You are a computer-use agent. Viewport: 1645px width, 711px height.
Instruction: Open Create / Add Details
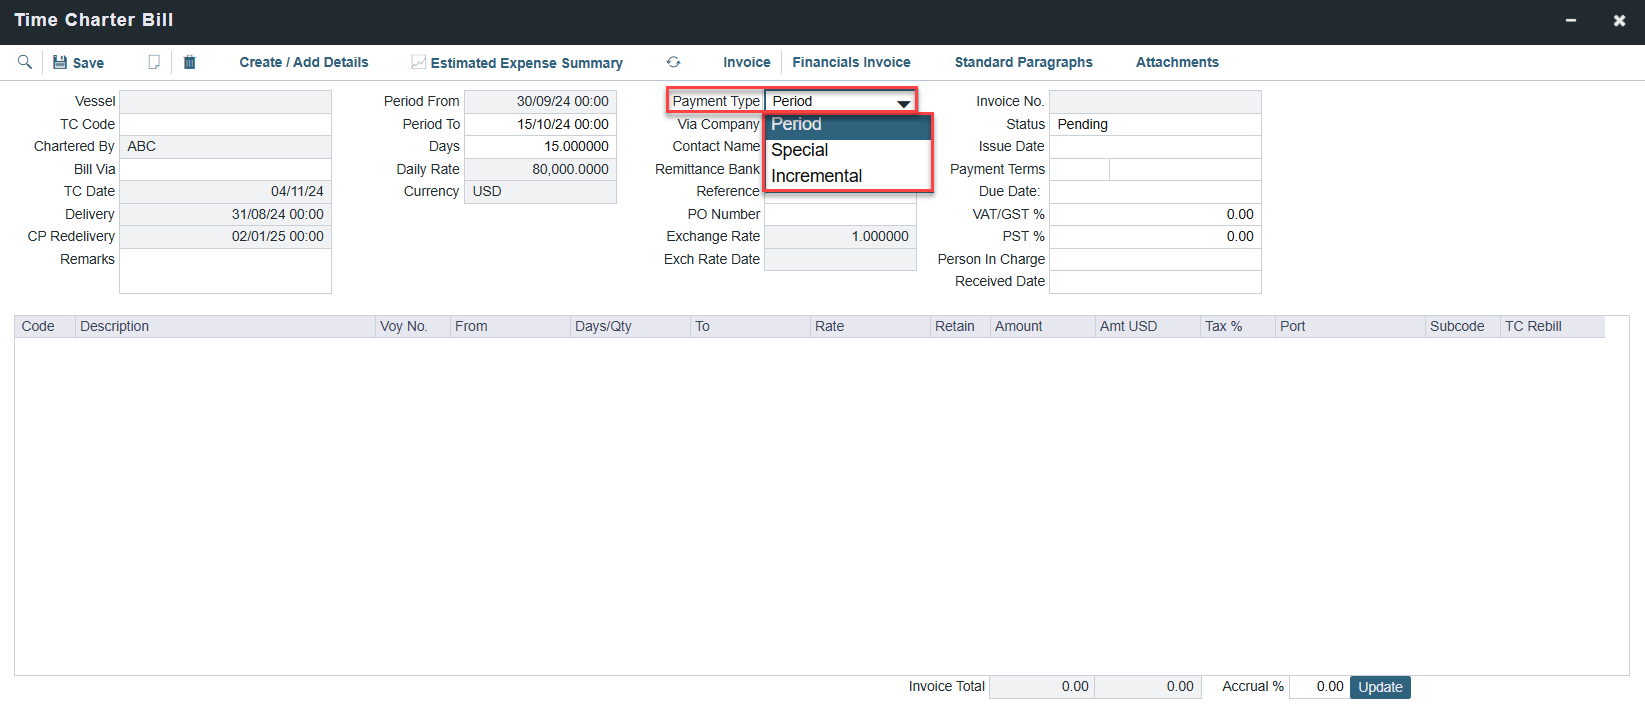[x=303, y=62]
